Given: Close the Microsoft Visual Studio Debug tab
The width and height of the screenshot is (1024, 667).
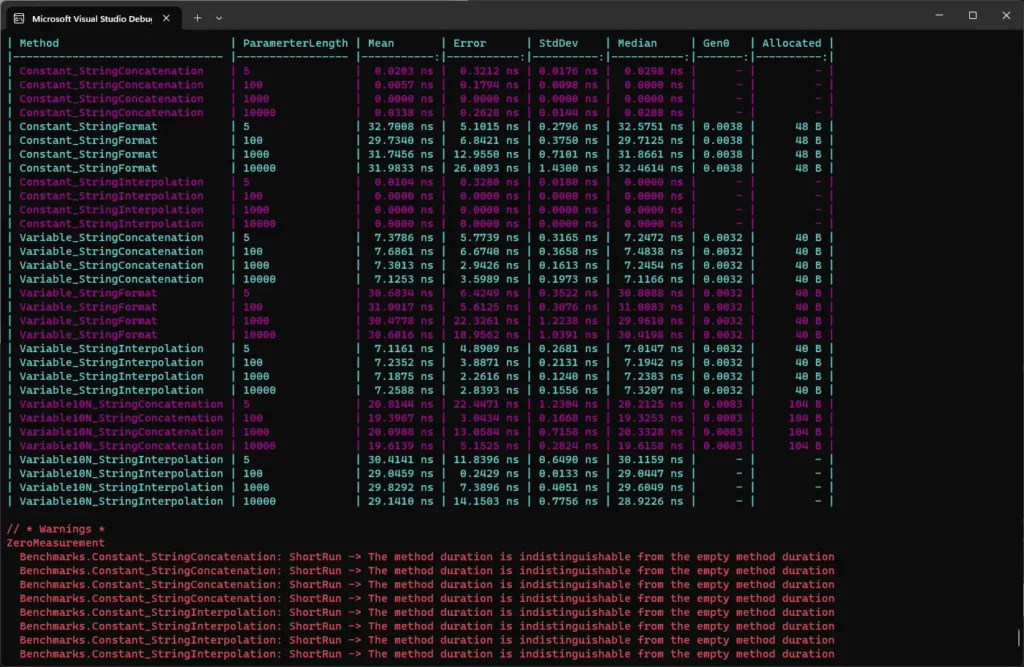Looking at the screenshot, I should tap(167, 18).
